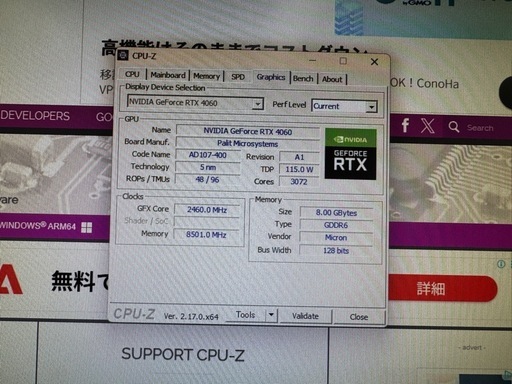Maximize the CPU-Z window
Viewport: 512px width, 384px height.
(x=343, y=61)
